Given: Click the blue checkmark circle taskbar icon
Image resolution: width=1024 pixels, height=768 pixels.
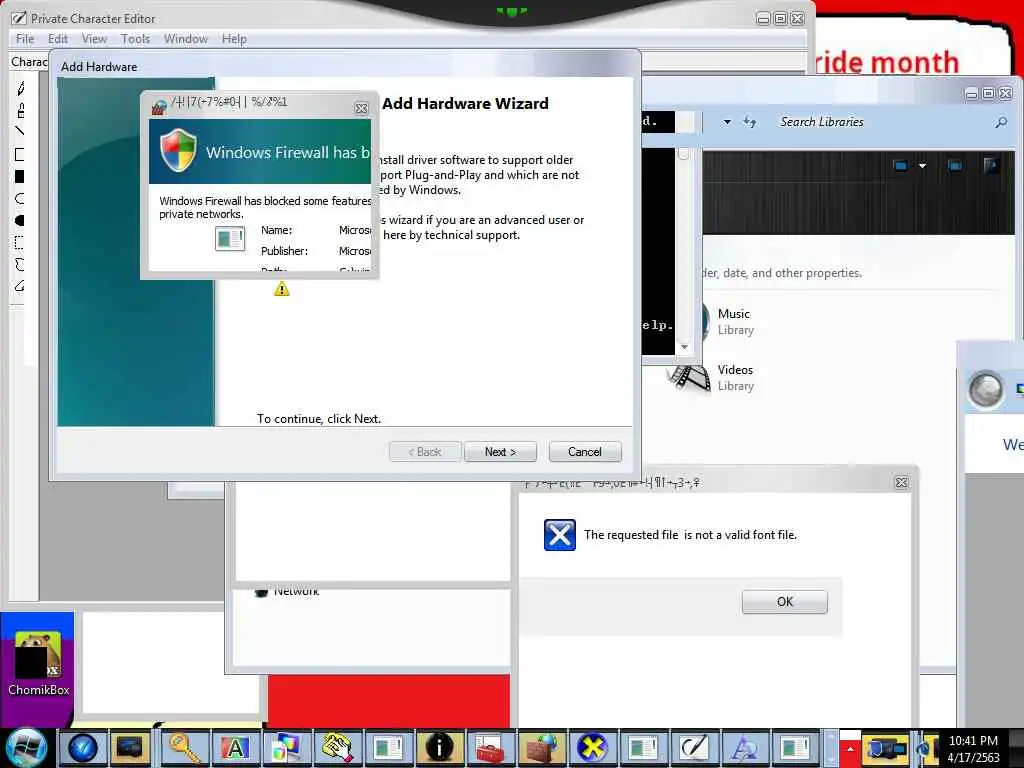Looking at the screenshot, I should click(x=83, y=748).
